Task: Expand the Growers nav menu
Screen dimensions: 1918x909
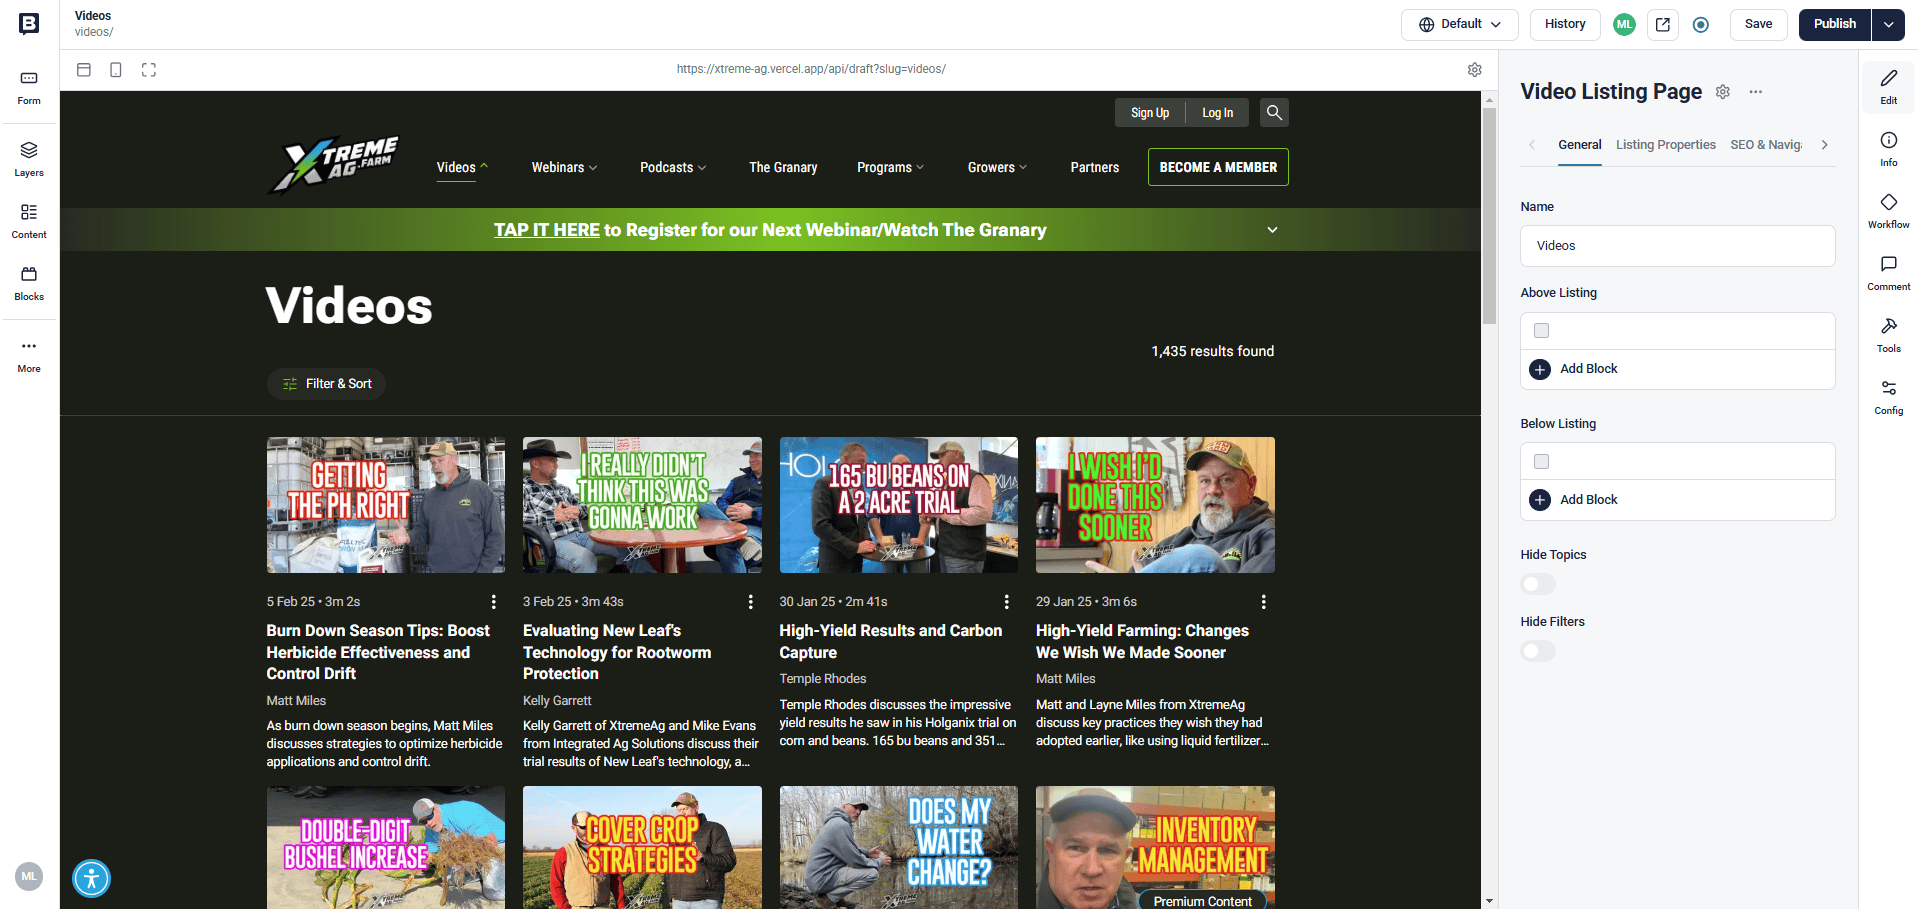Action: (997, 167)
